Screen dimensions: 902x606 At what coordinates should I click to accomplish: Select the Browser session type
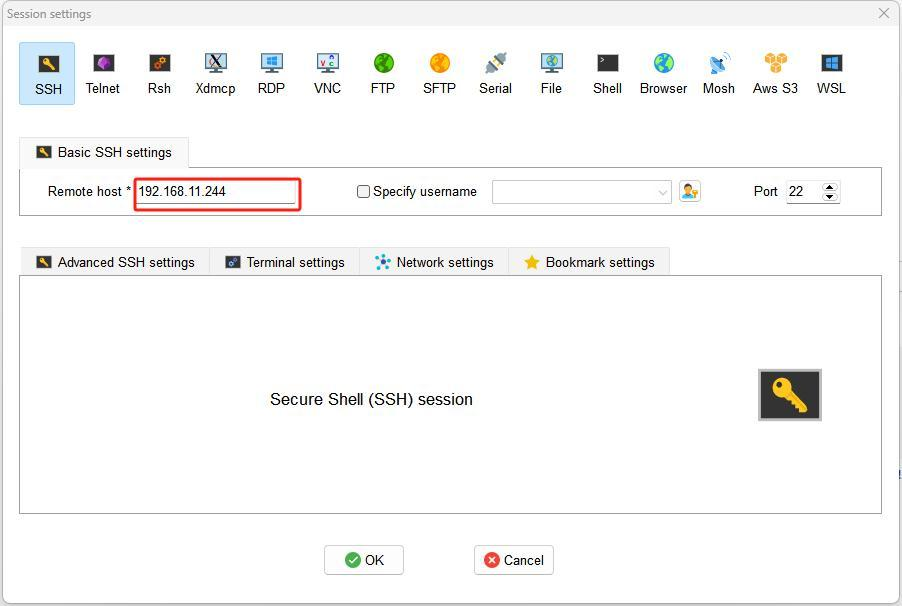coord(663,74)
